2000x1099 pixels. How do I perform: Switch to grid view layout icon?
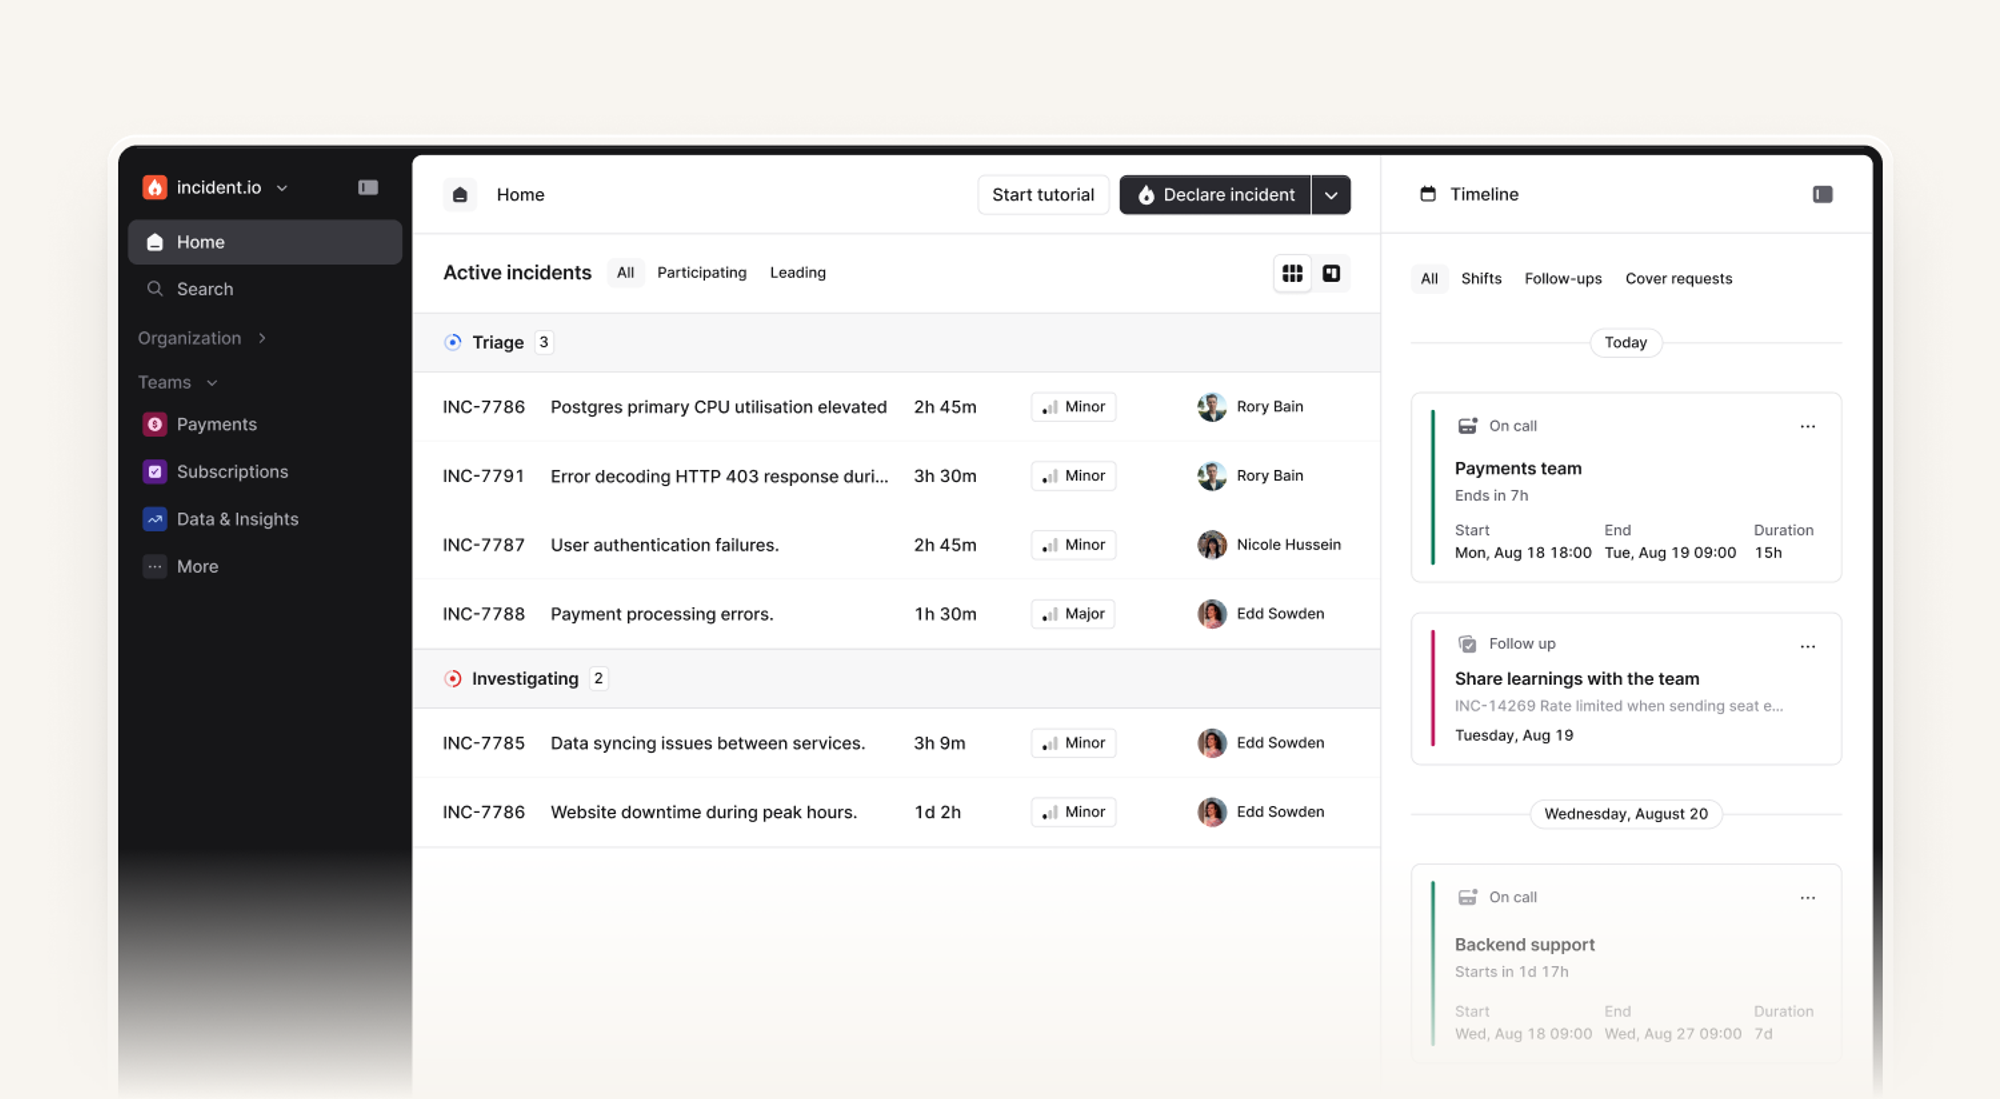coord(1292,273)
